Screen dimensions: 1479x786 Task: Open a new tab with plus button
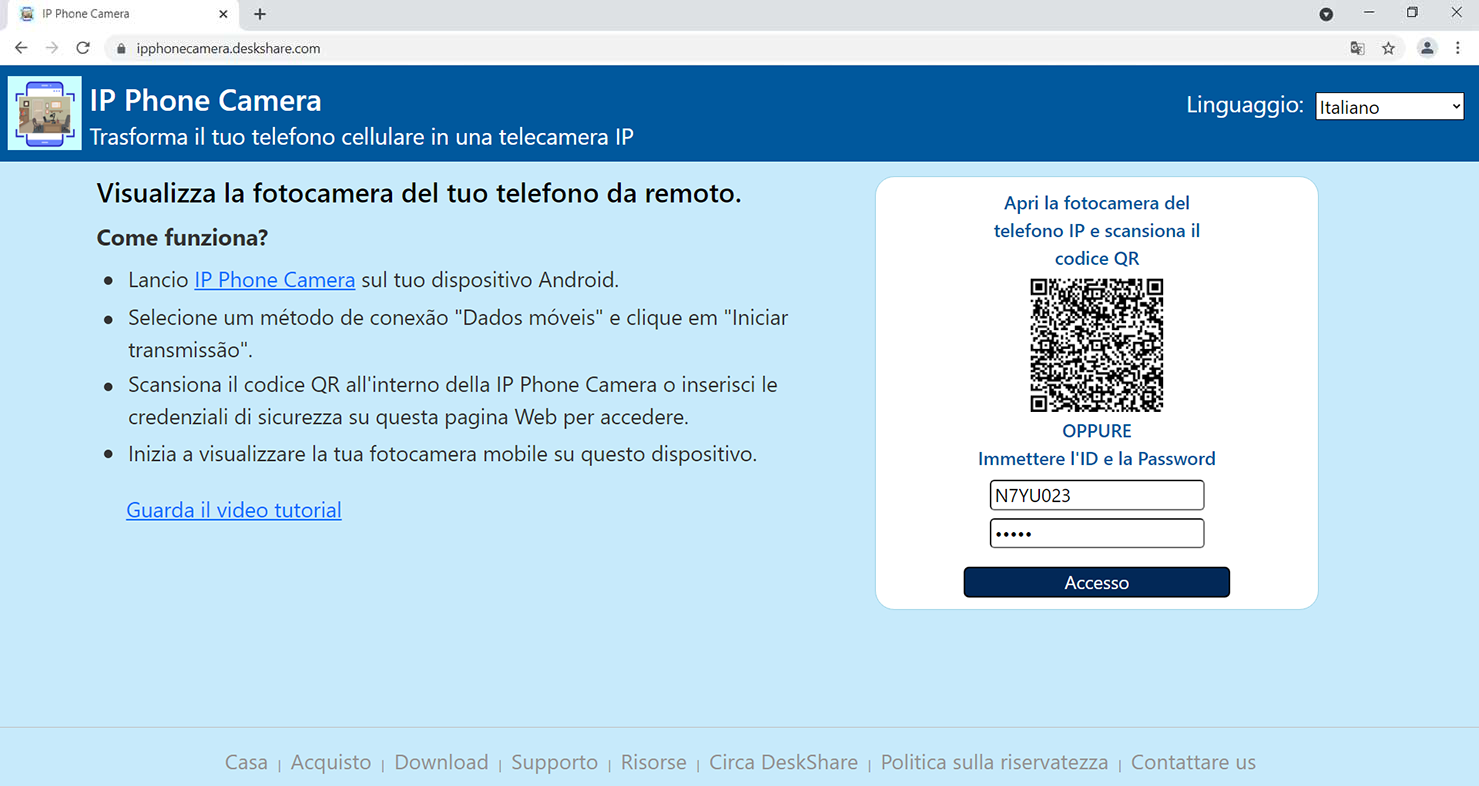pyautogui.click(x=260, y=14)
